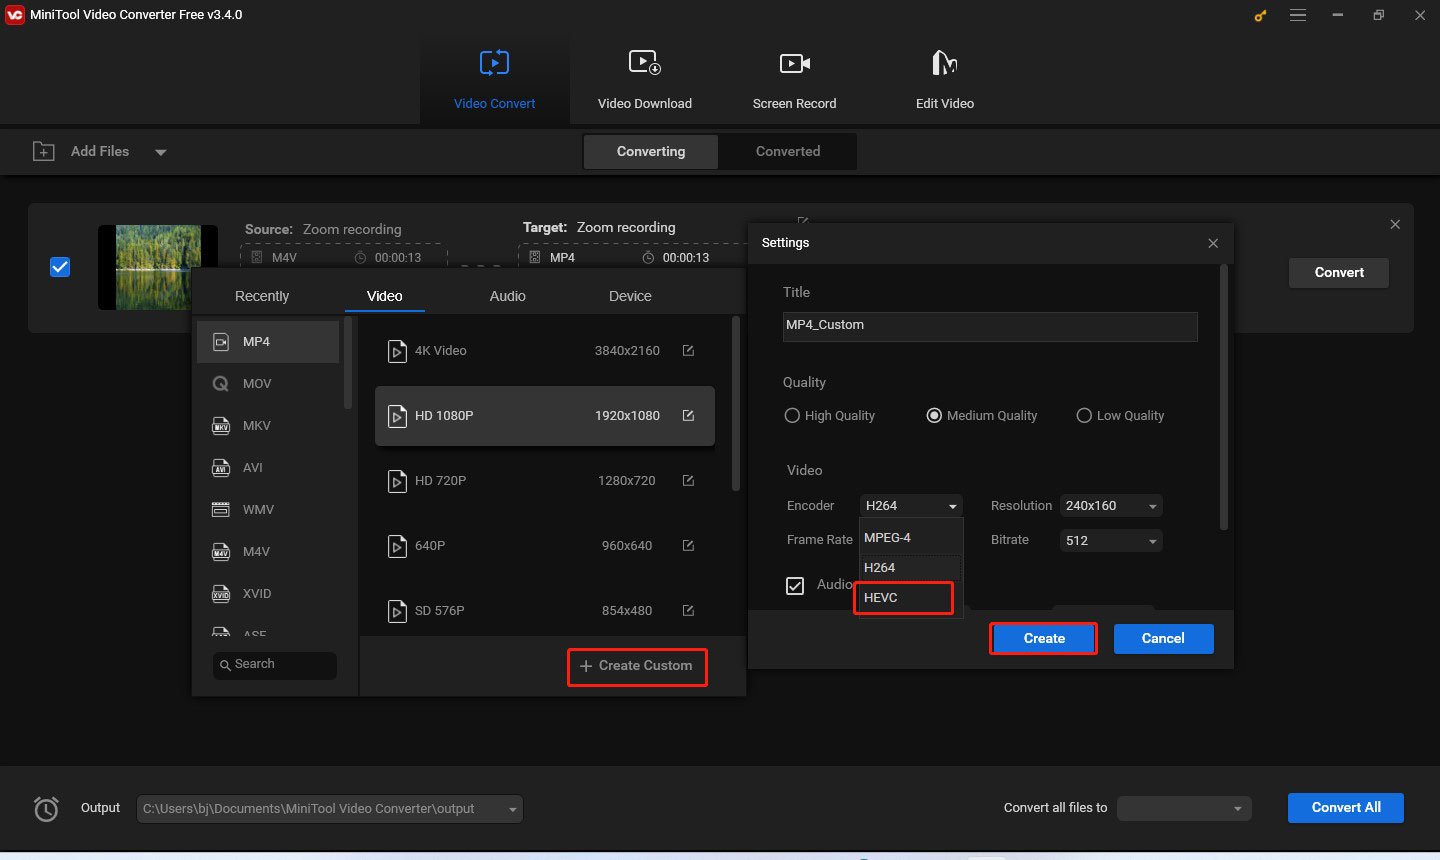
Task: Select Medium Quality radio button
Action: (934, 415)
